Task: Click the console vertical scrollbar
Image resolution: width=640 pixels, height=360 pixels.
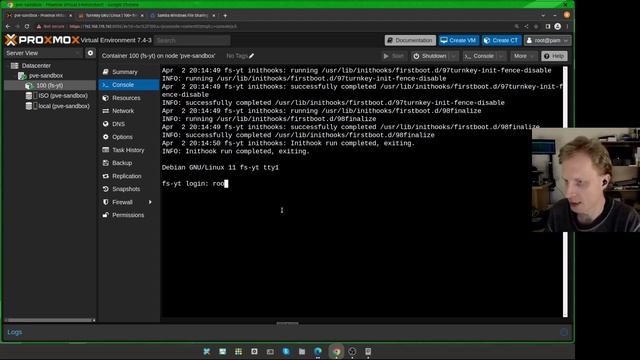Action: pyautogui.click(x=565, y=192)
